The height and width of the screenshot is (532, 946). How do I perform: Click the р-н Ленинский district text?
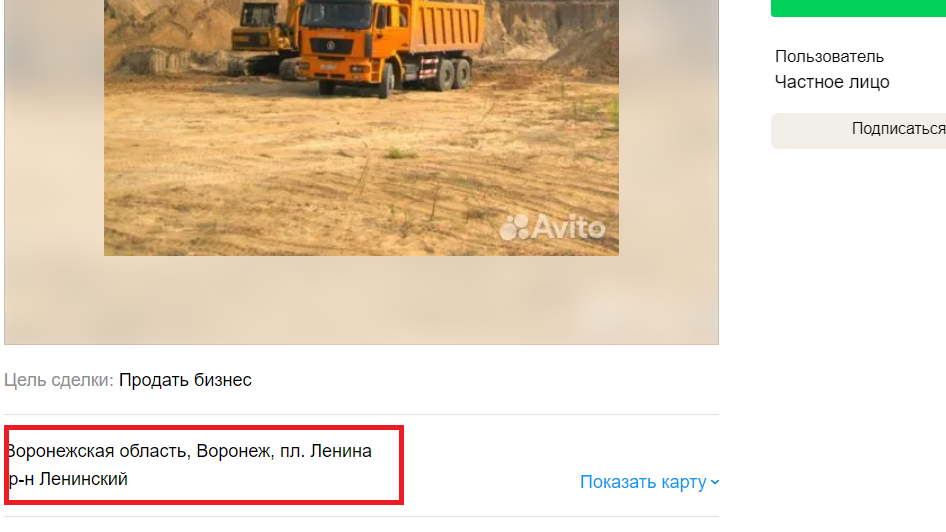click(68, 479)
